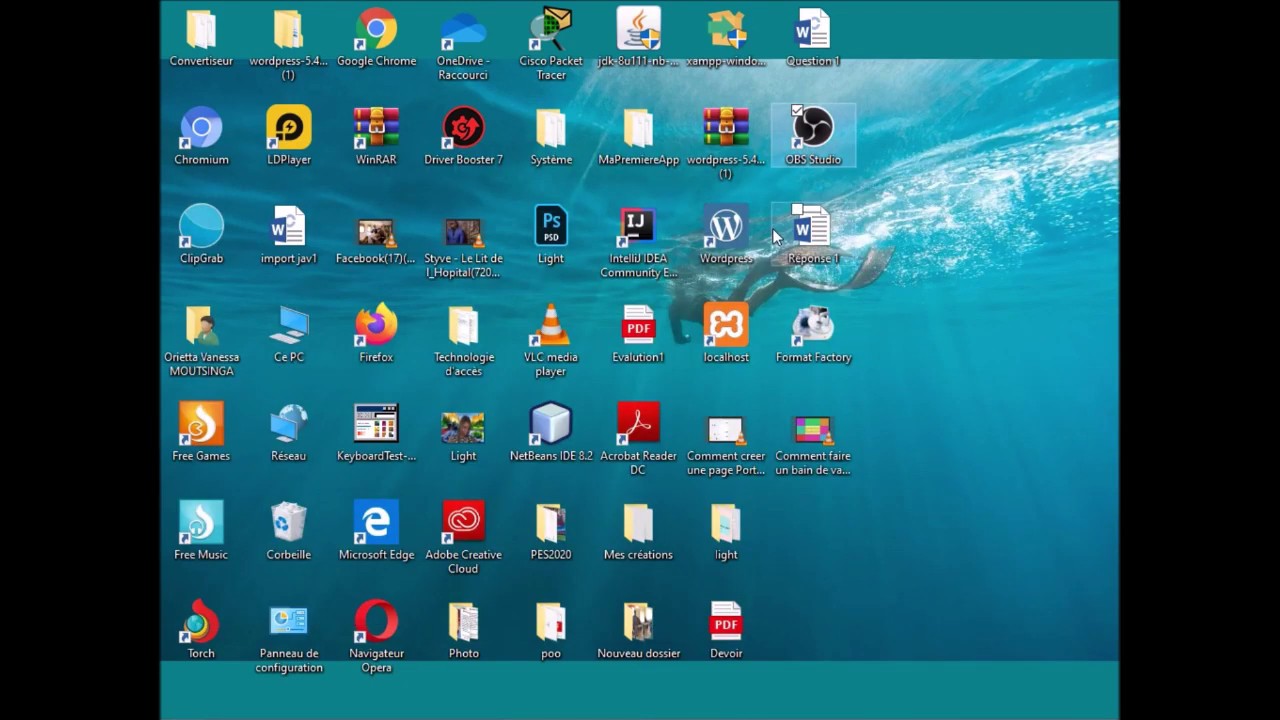Tick the selection checkbox on Reponse 1
This screenshot has width=1280, height=720.
797,210
